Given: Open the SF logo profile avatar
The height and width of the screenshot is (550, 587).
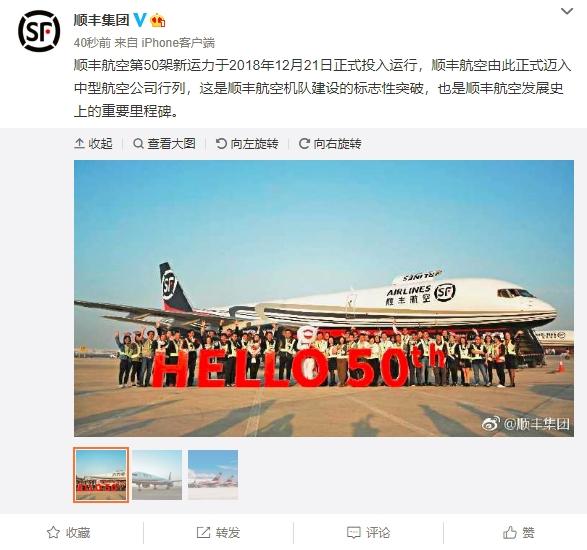Looking at the screenshot, I should pos(39,31).
